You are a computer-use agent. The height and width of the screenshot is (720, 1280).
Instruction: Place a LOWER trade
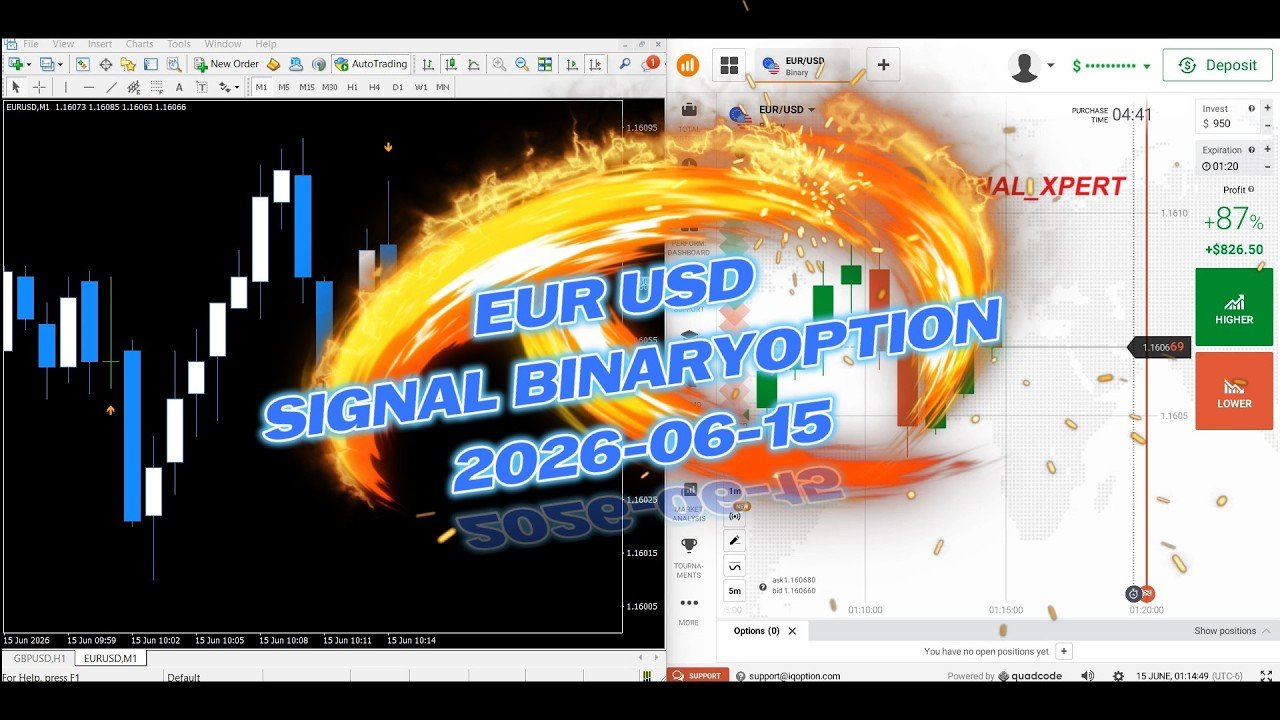click(1234, 391)
